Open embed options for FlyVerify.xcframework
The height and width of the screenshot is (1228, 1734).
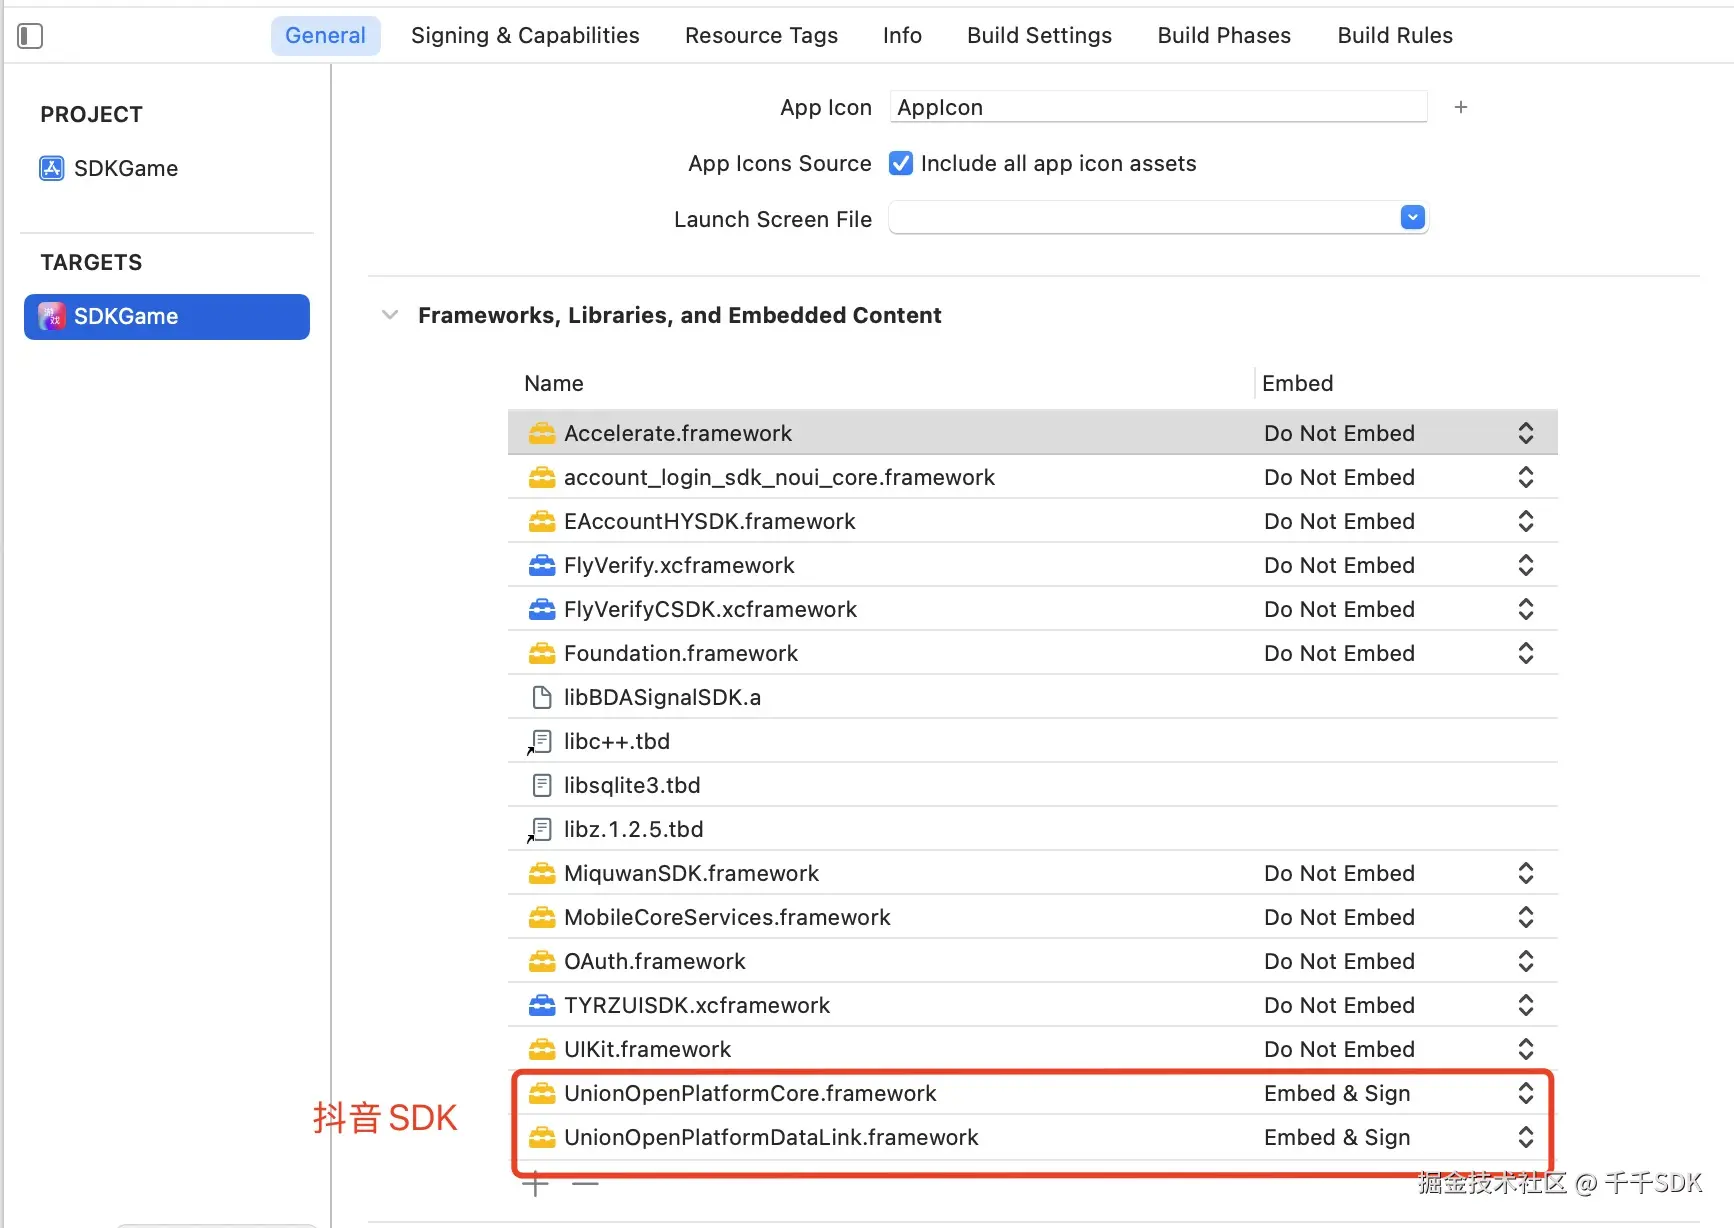click(1526, 565)
